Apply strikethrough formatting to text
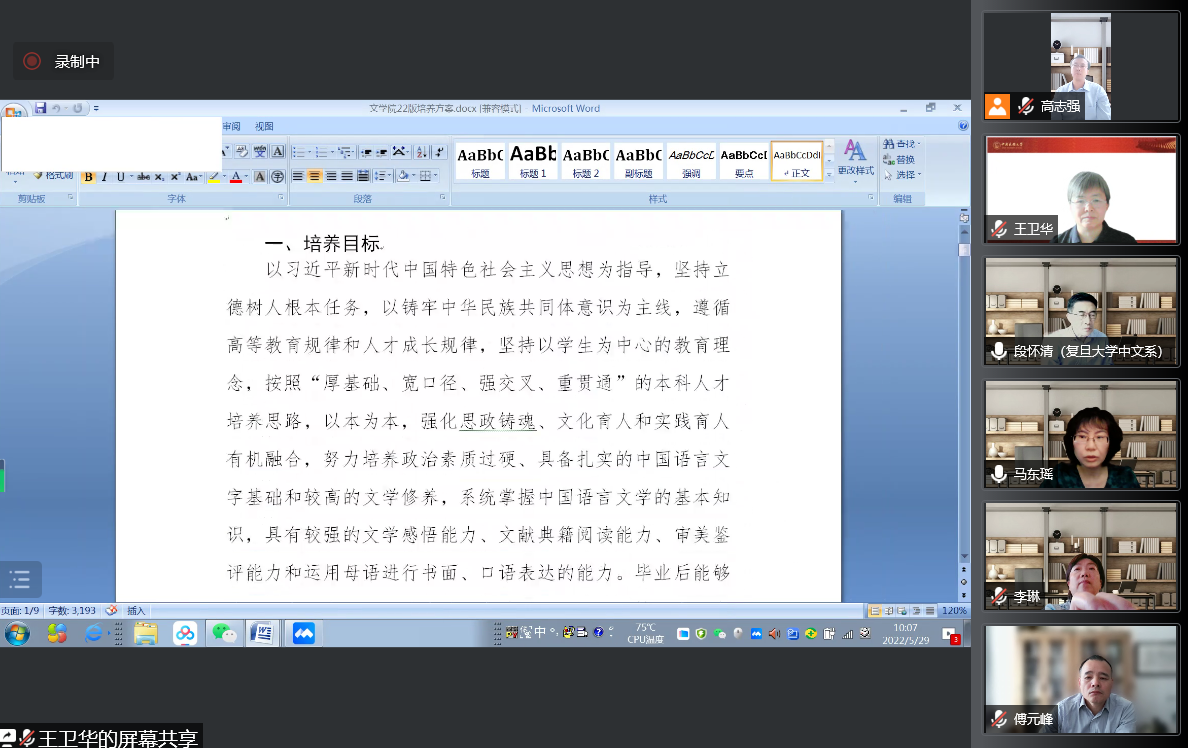The image size is (1188, 748). click(x=143, y=177)
